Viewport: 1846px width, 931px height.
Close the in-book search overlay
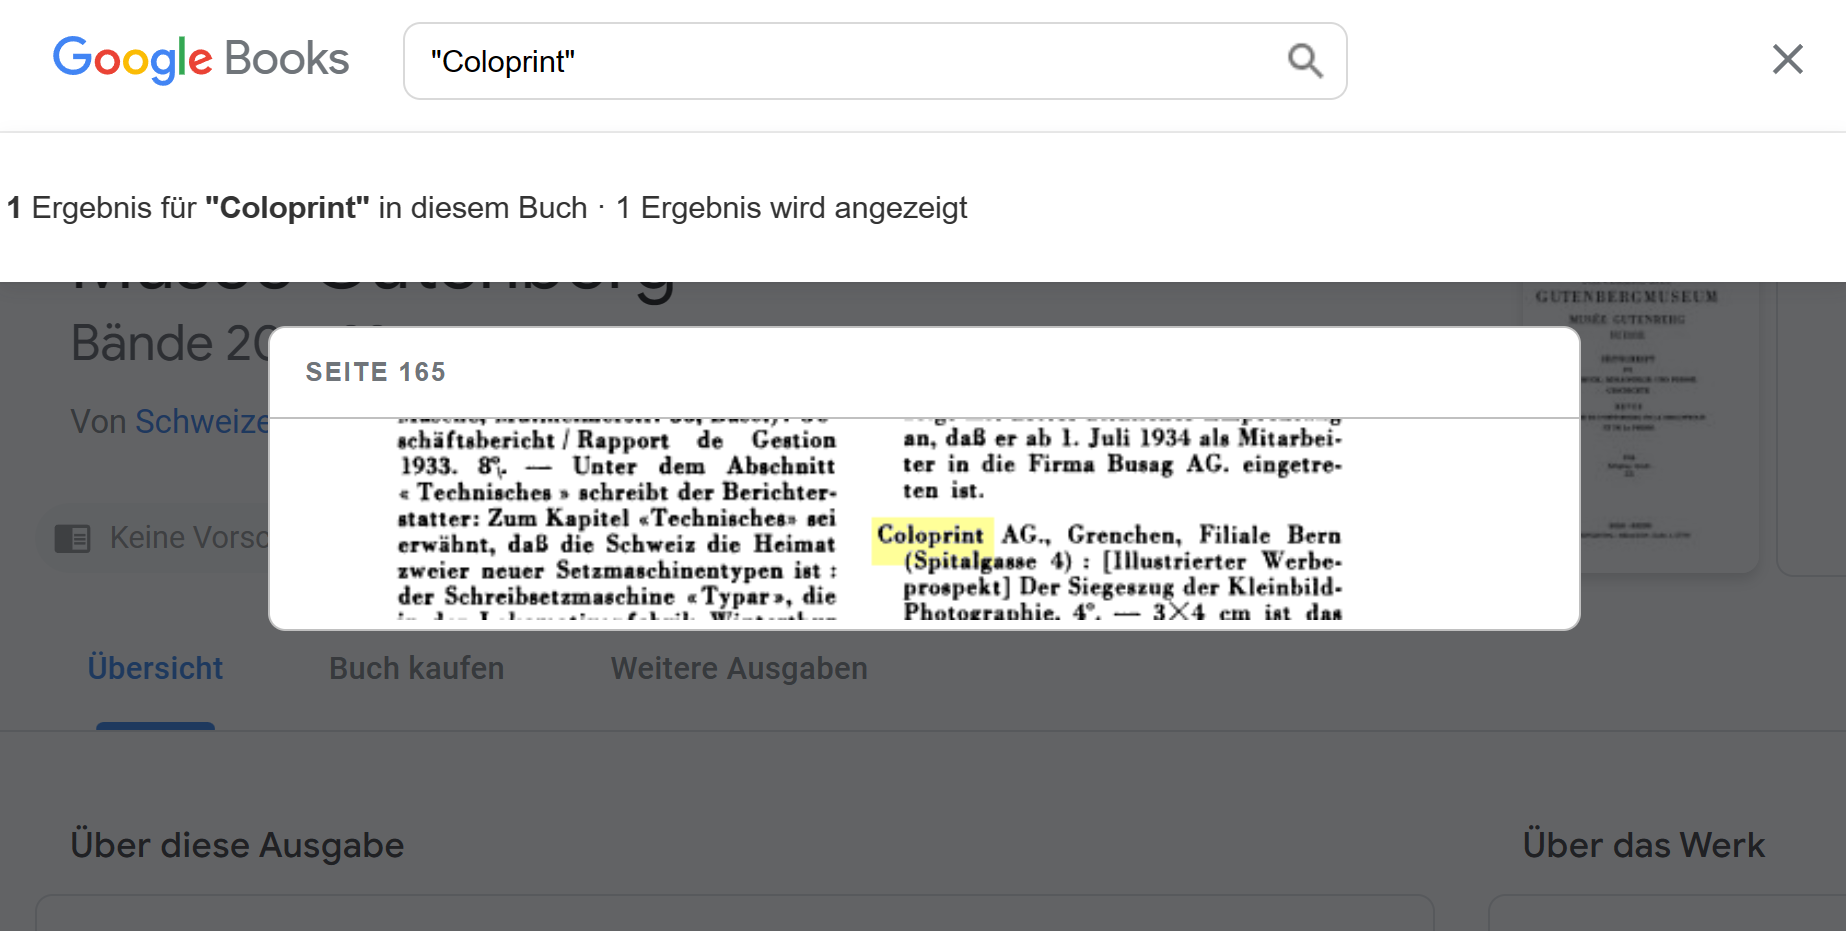[1786, 59]
